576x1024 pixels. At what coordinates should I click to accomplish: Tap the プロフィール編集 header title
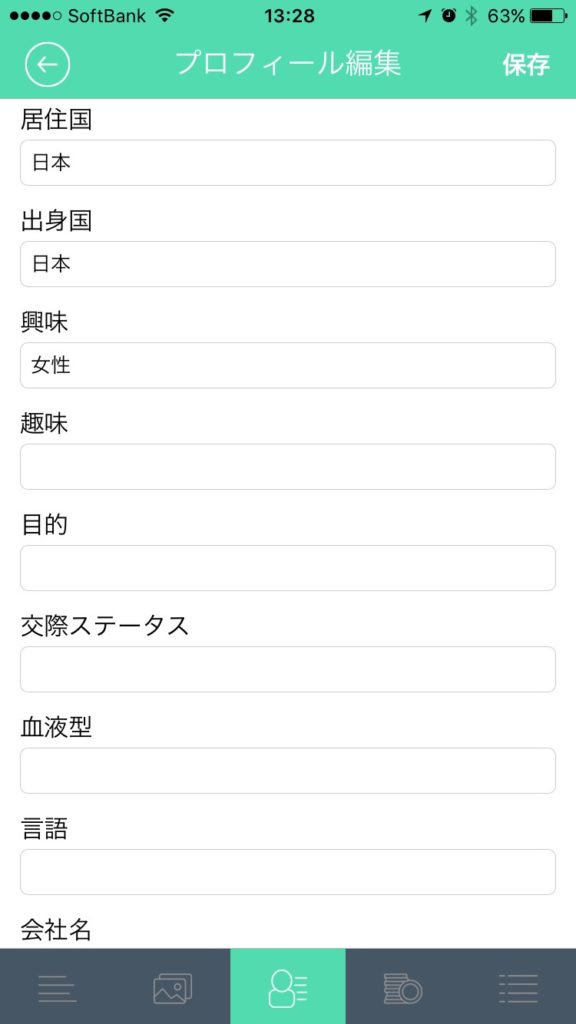pyautogui.click(x=288, y=63)
